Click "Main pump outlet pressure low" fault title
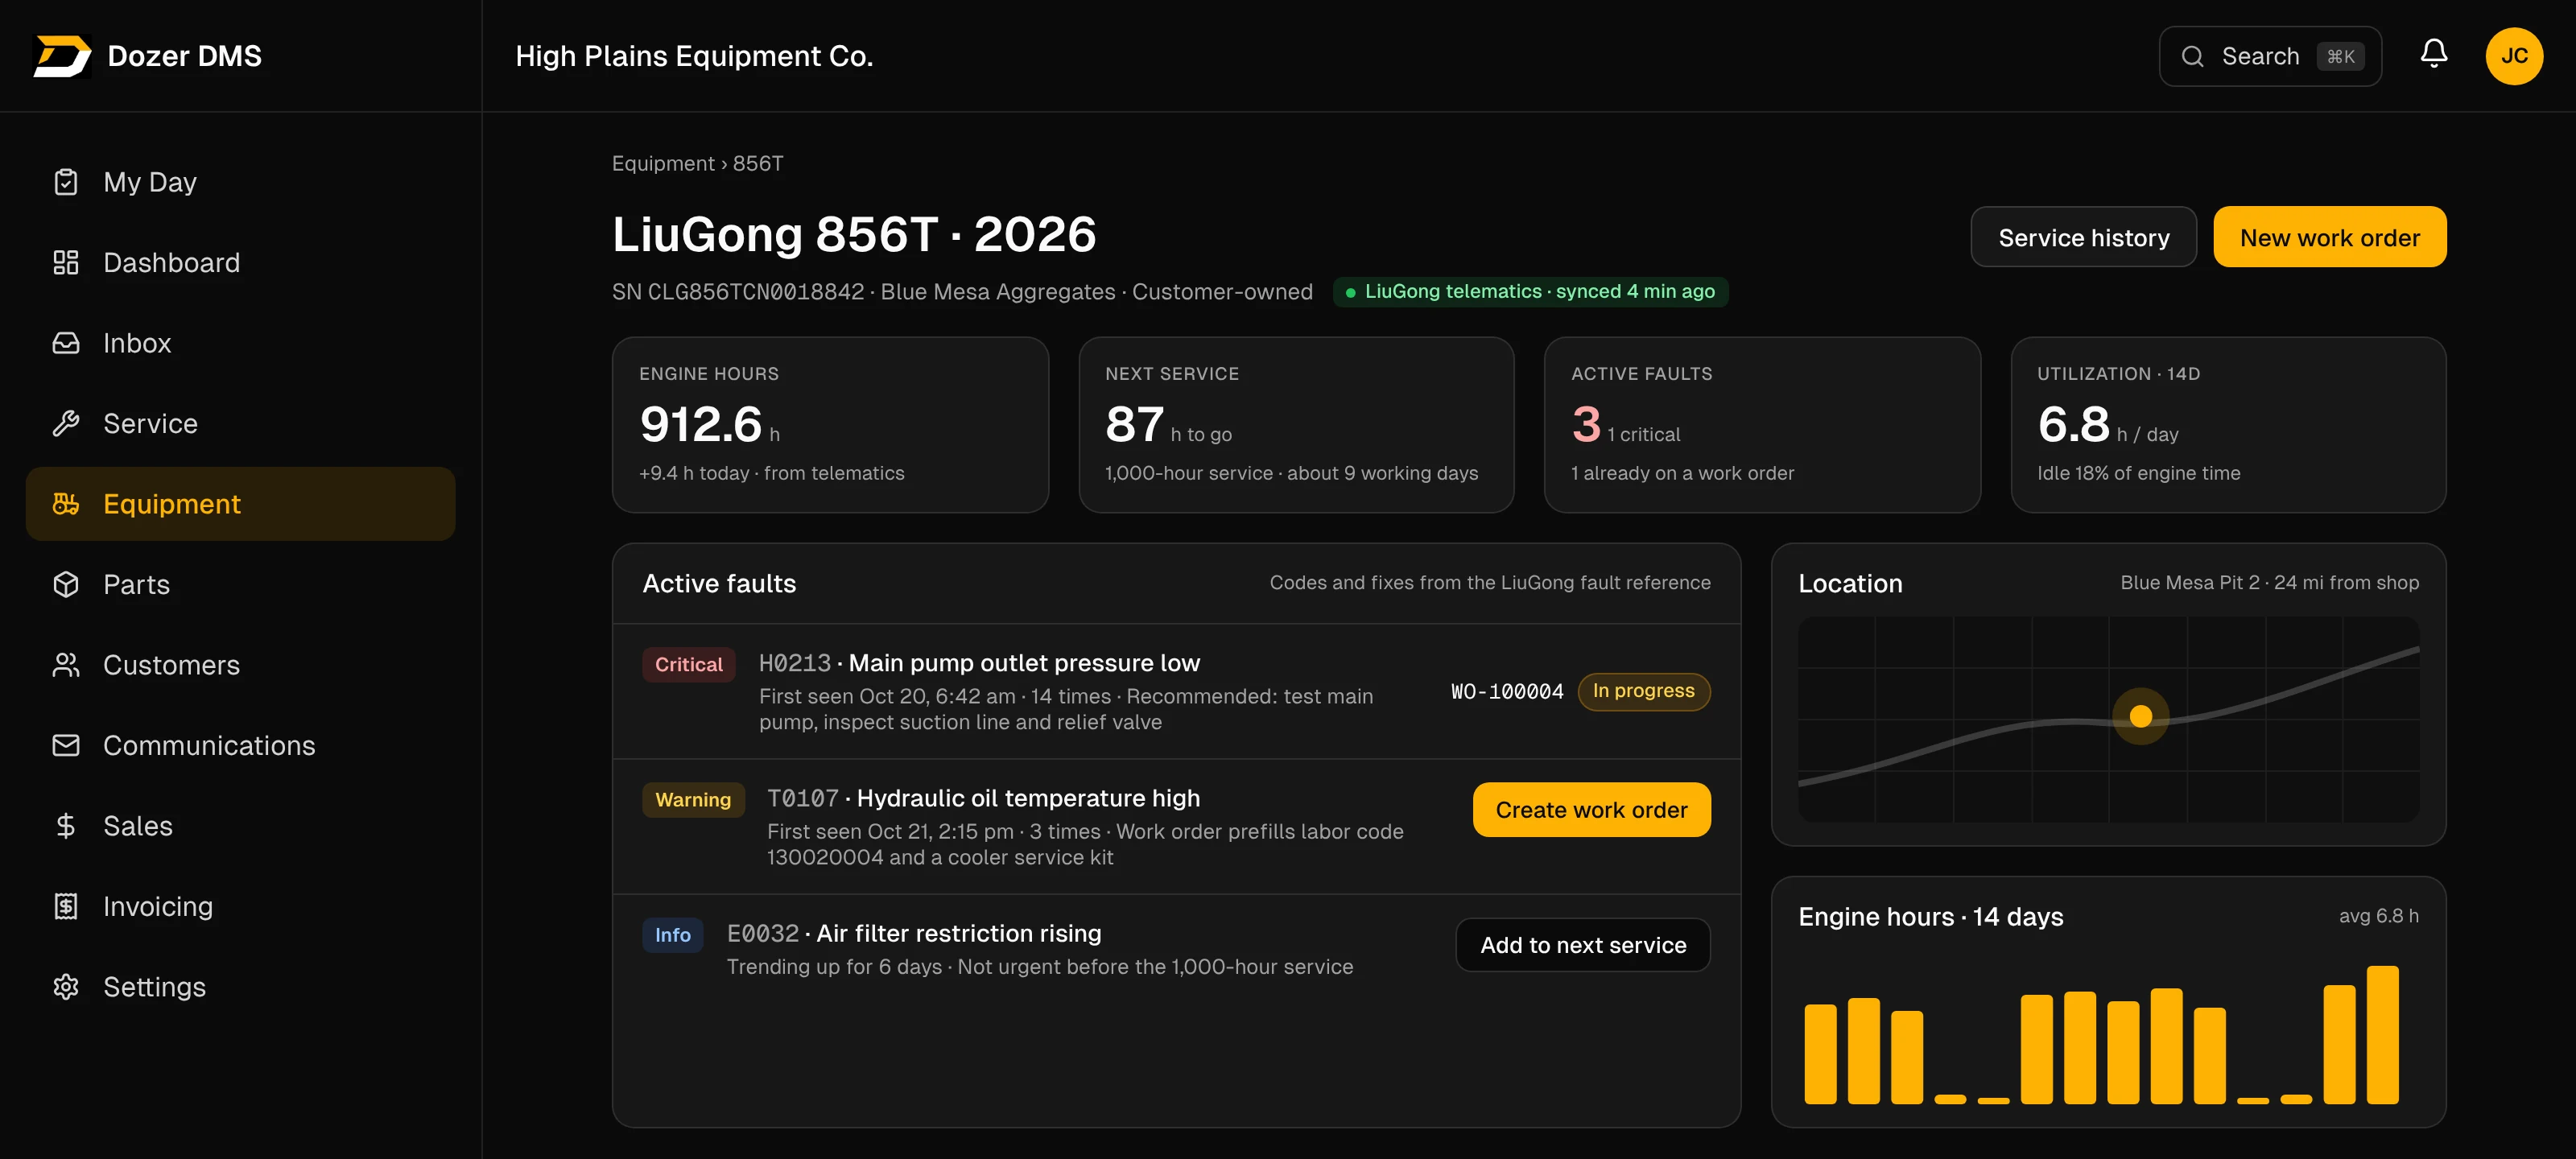The height and width of the screenshot is (1159, 2576). [1024, 663]
